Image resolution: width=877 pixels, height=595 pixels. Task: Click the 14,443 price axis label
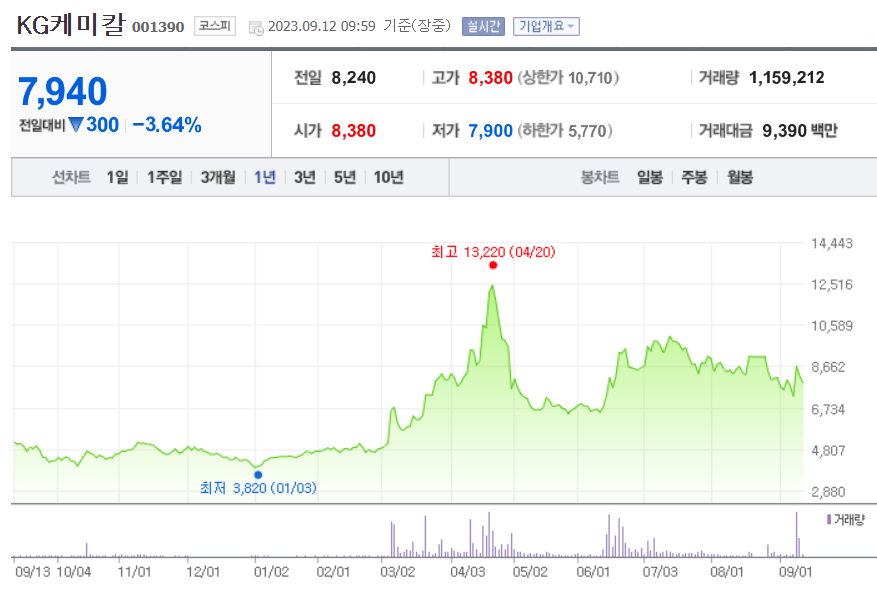[x=832, y=243]
